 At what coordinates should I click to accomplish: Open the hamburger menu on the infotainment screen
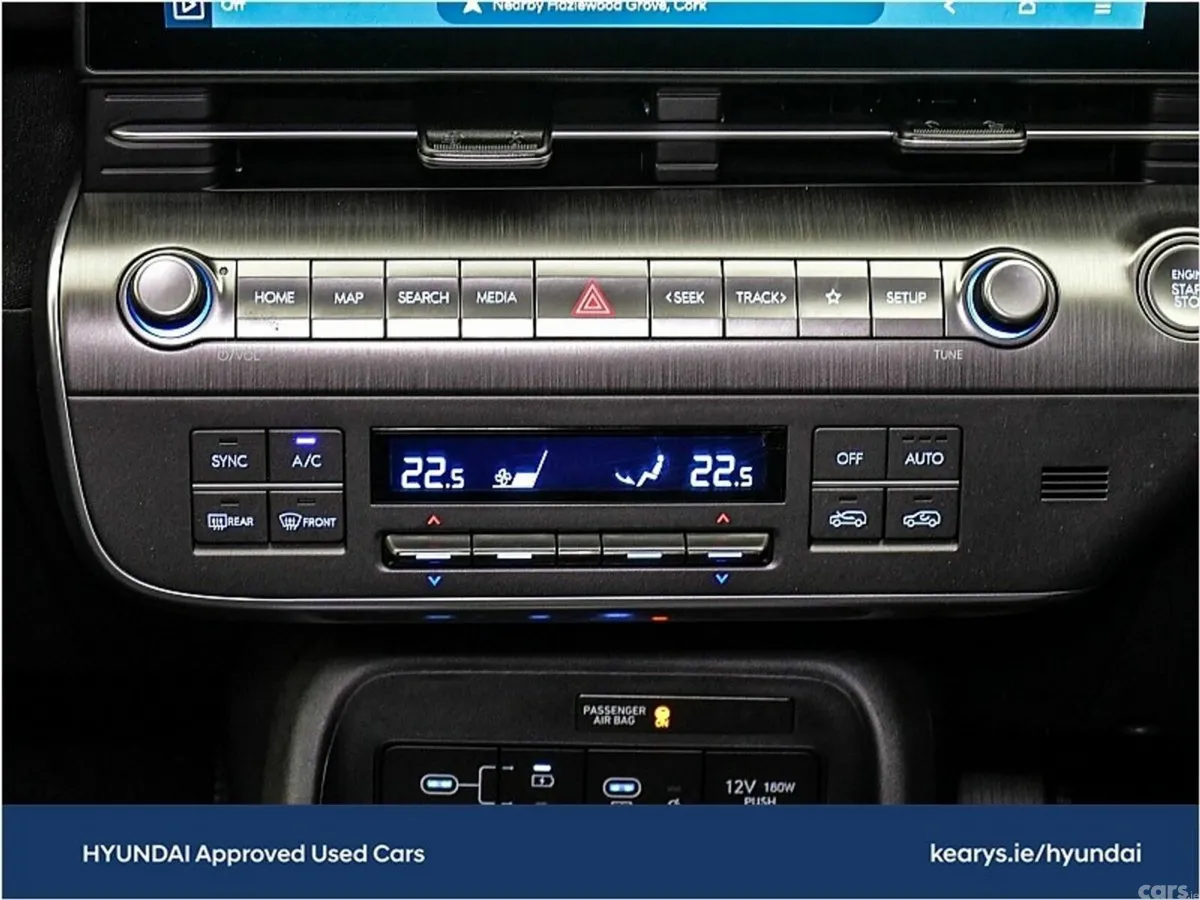coord(1103,8)
